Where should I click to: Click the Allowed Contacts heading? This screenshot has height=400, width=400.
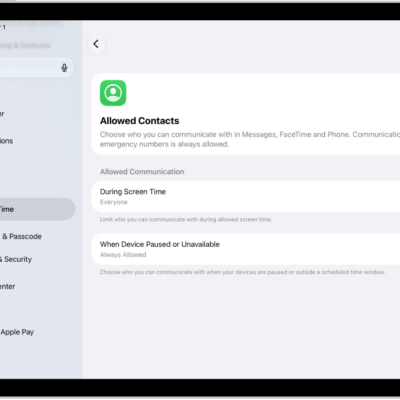(139, 121)
